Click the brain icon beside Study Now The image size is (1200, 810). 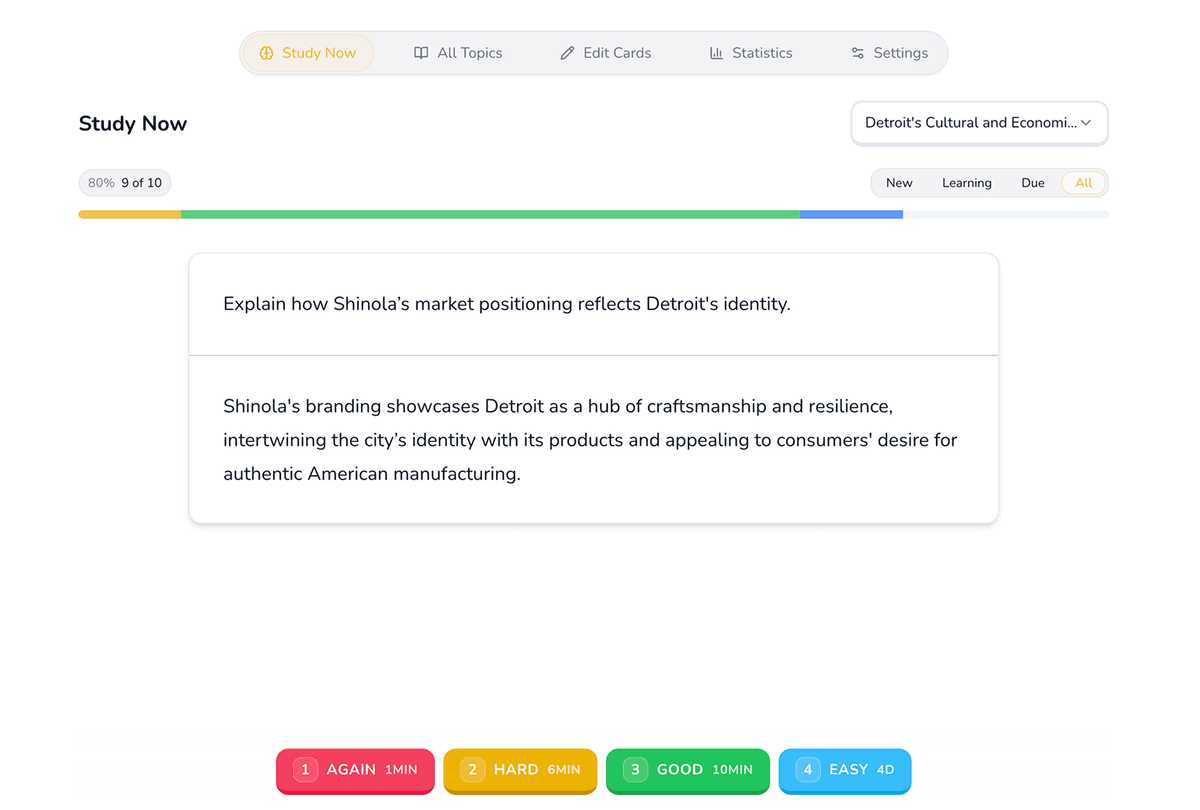(x=266, y=53)
